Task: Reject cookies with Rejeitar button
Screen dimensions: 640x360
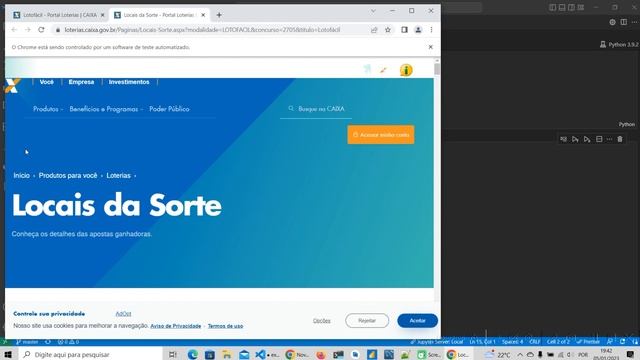Action: click(x=367, y=321)
